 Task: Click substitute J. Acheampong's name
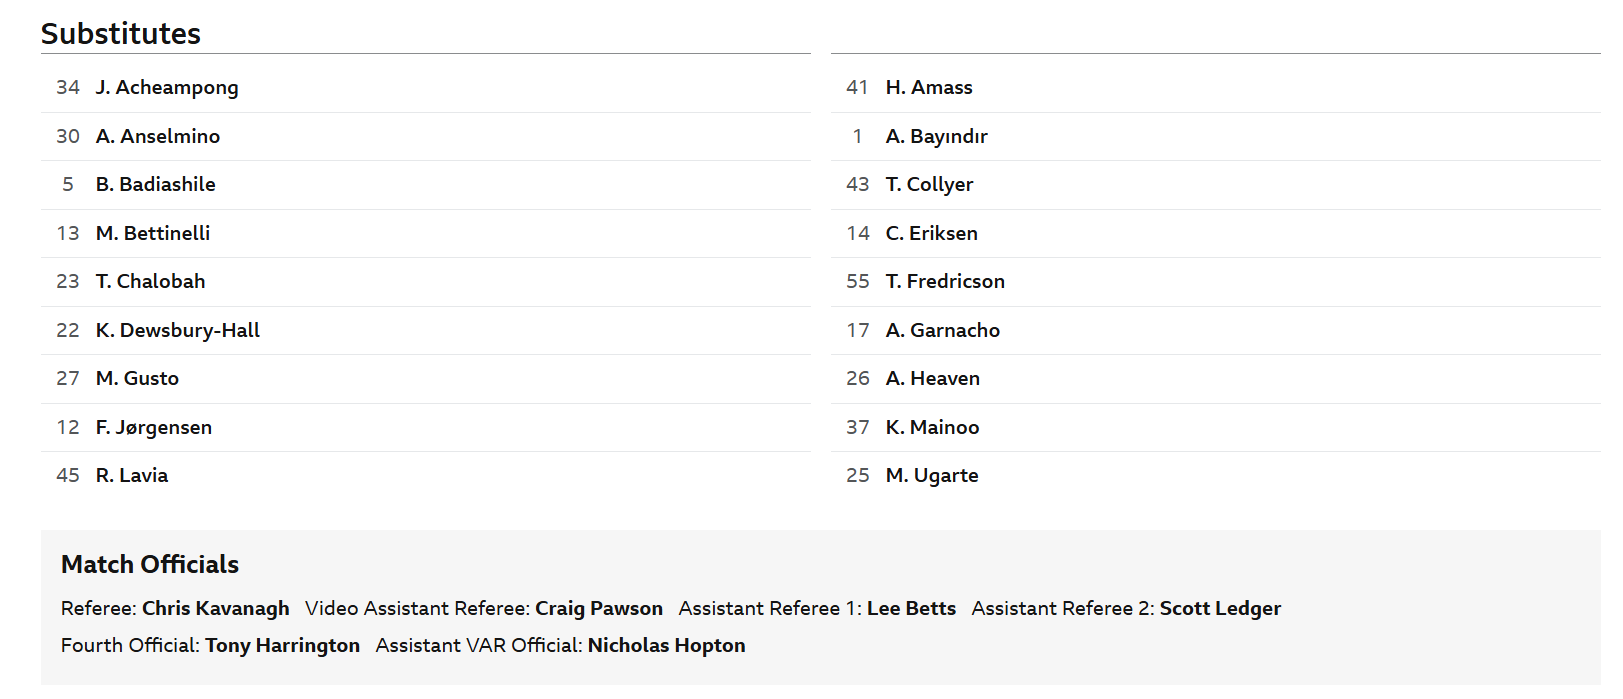tap(167, 88)
